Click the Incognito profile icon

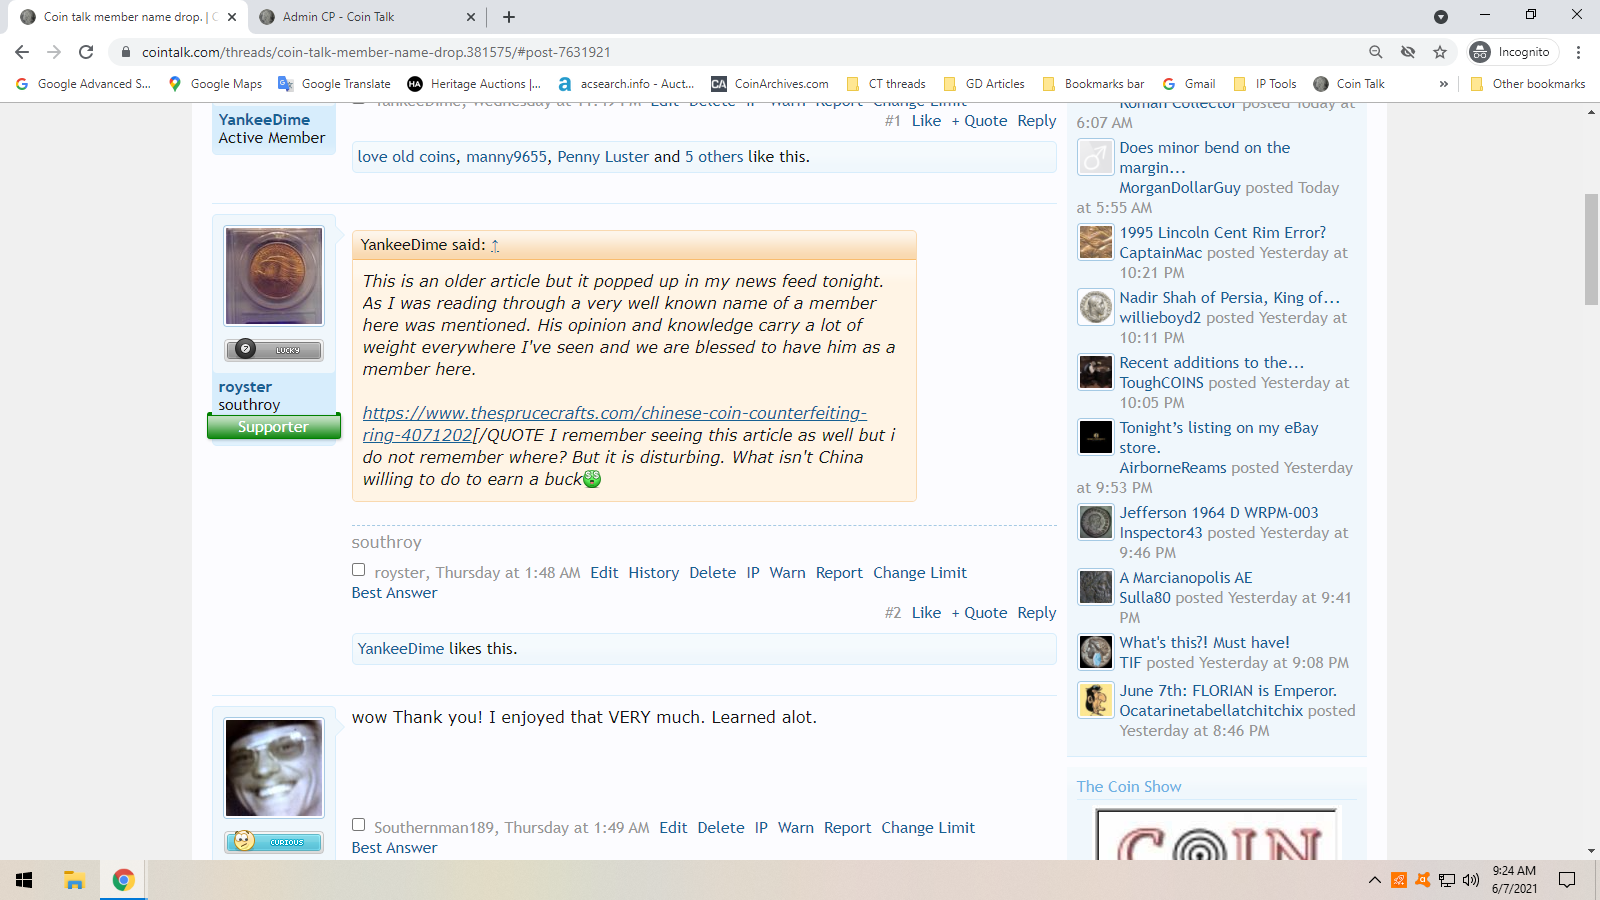coord(1480,52)
